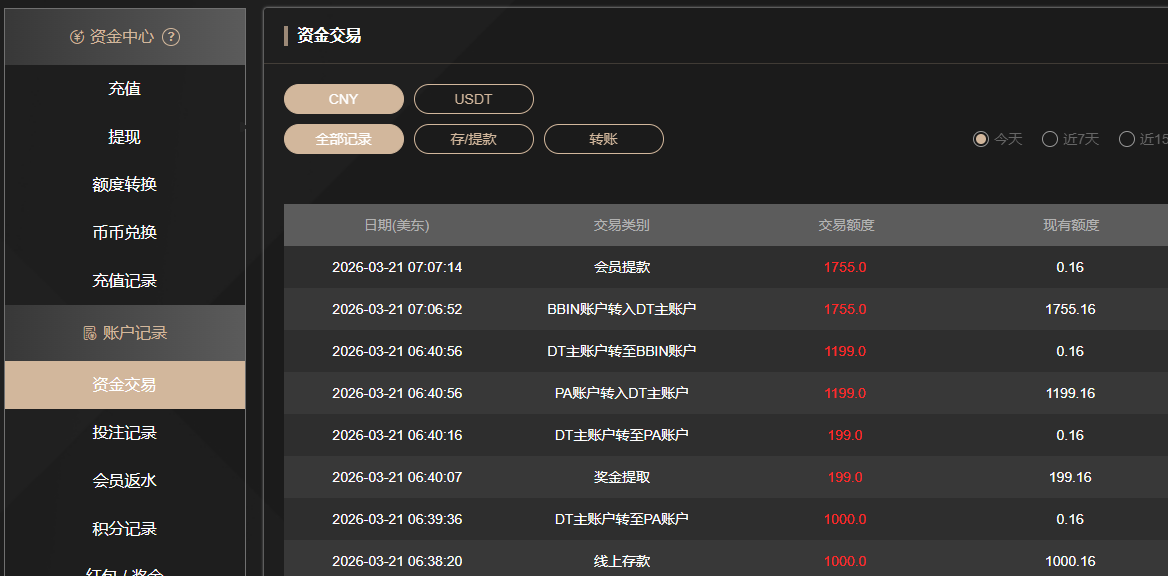
Task: Open the 充值 page from sidebar
Action: coord(124,88)
